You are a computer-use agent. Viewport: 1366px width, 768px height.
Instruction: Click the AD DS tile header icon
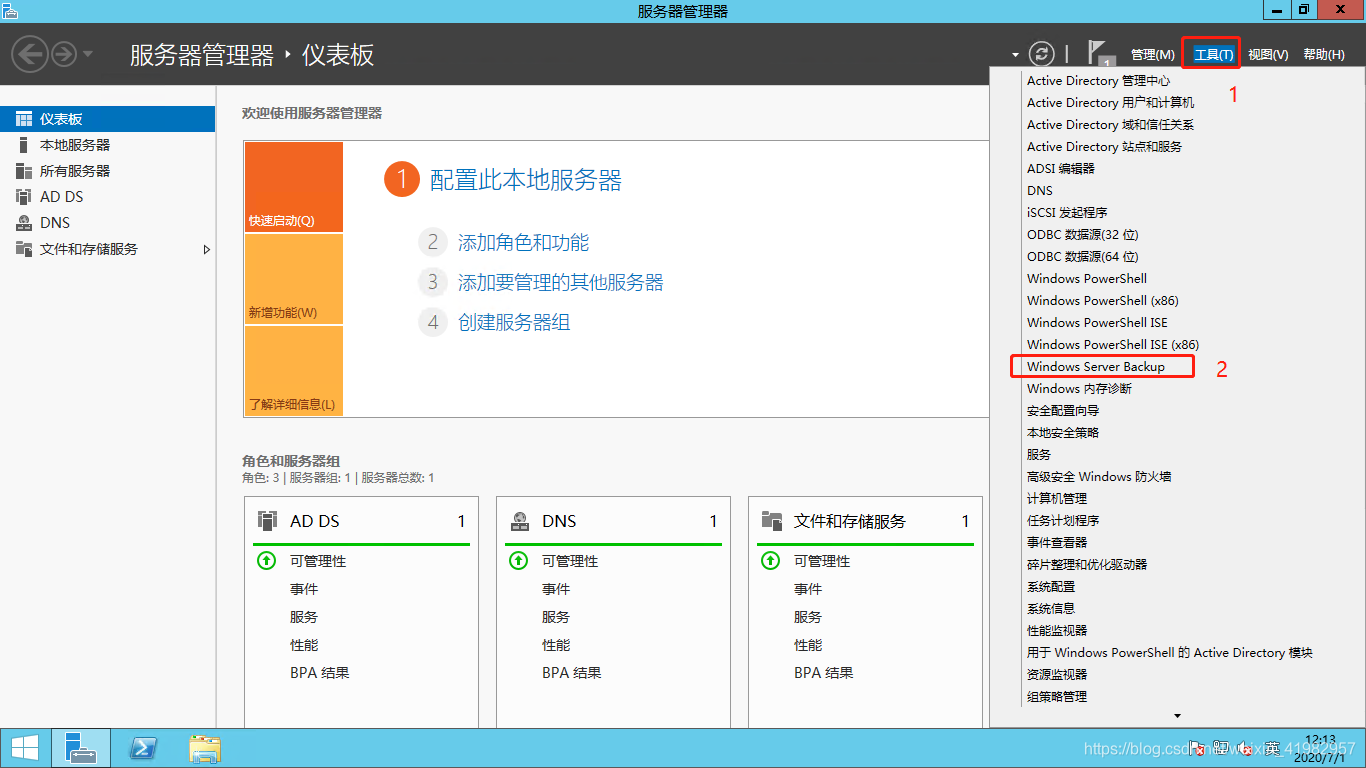tap(267, 521)
